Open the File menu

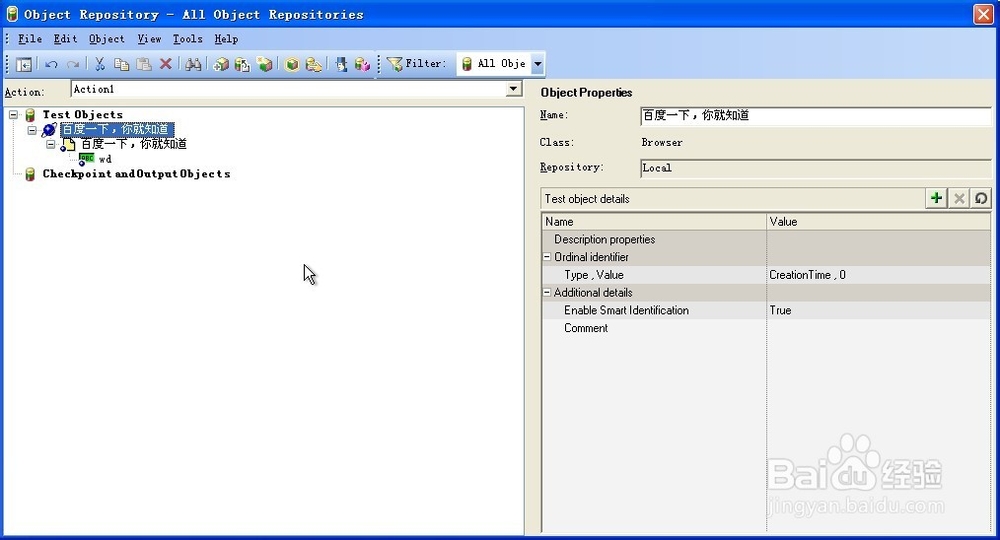[30, 39]
